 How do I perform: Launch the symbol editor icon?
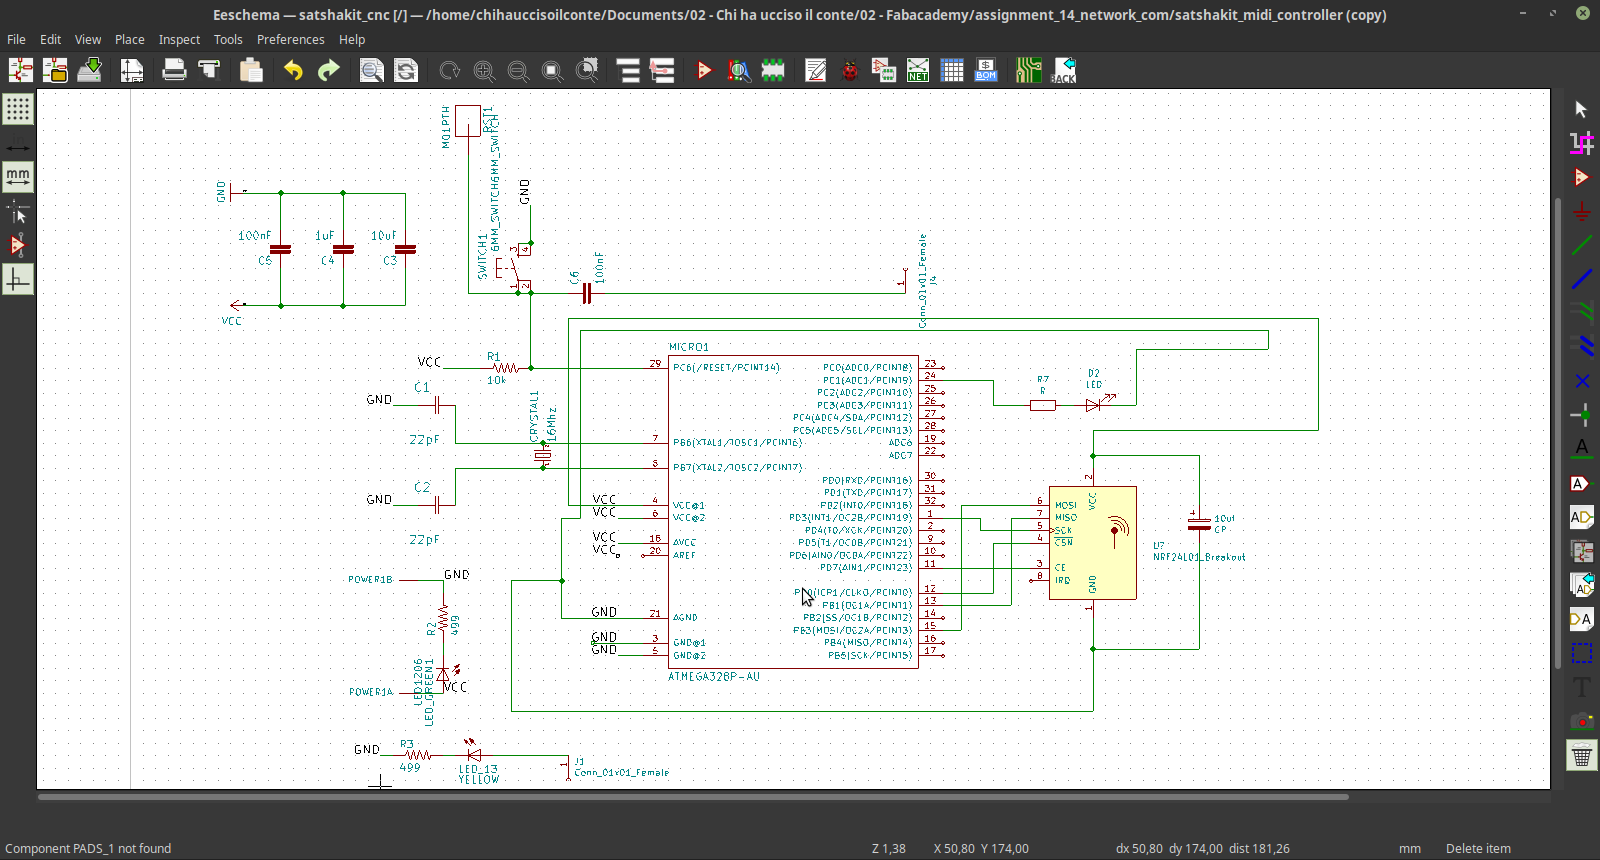point(704,70)
